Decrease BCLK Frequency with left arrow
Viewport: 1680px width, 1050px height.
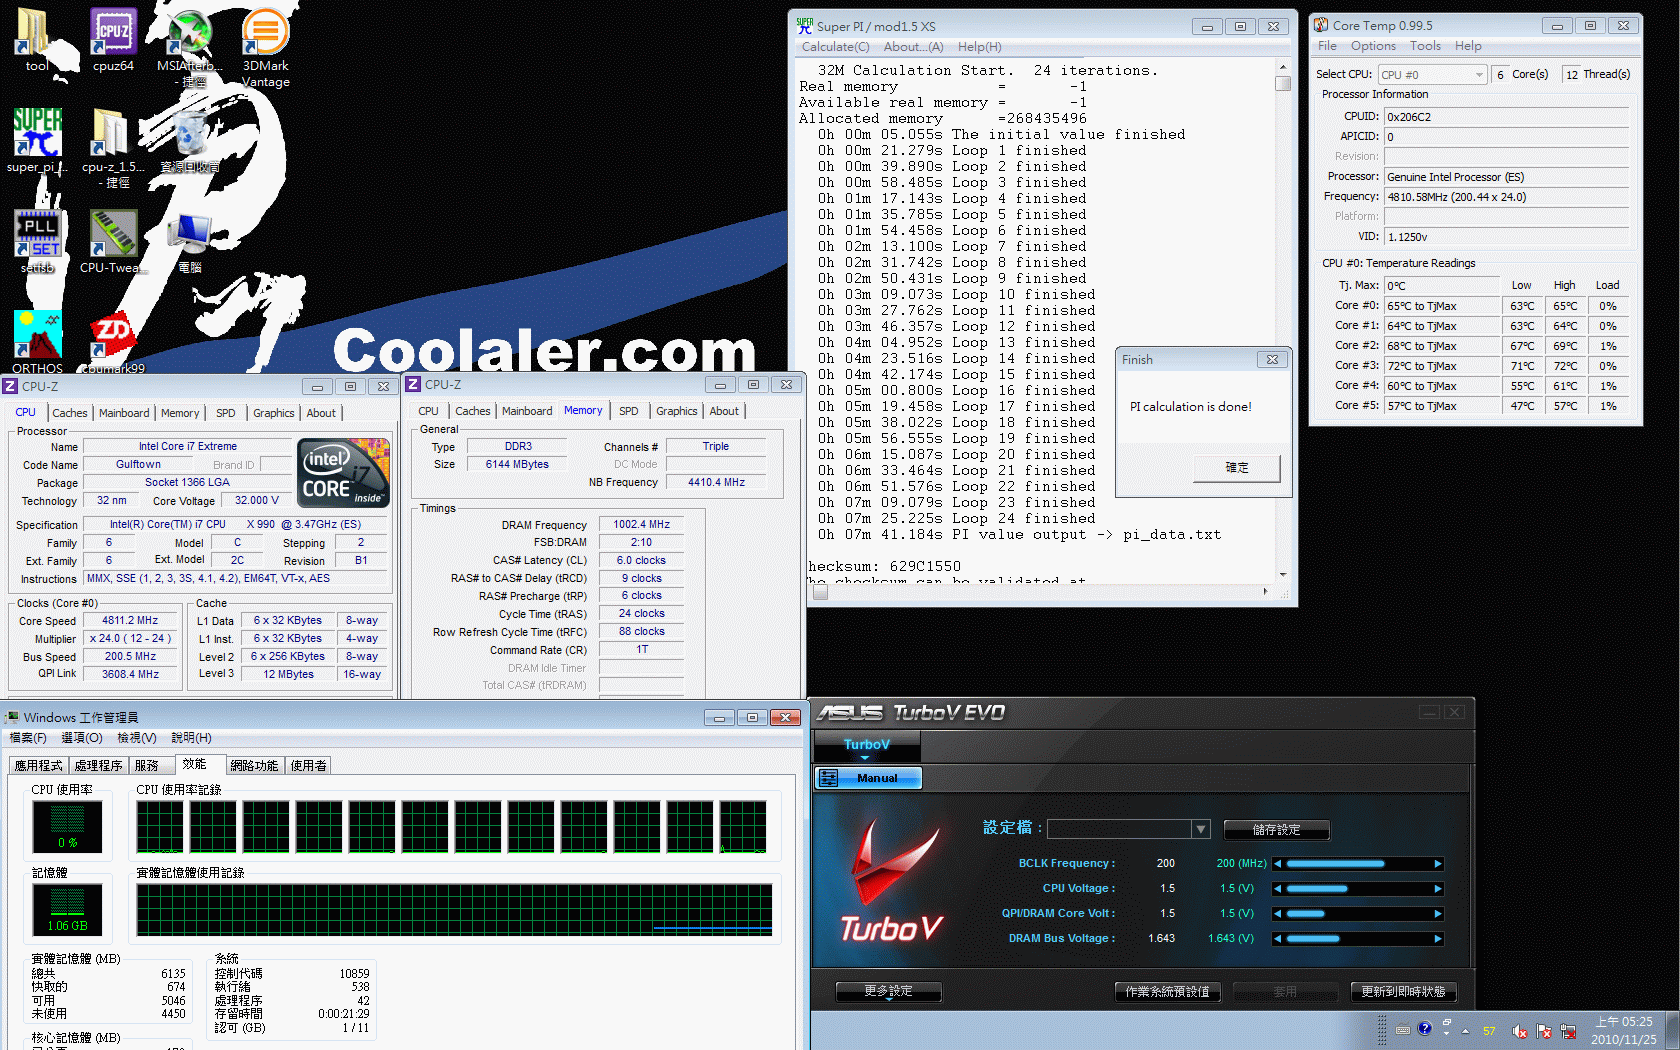1277,863
